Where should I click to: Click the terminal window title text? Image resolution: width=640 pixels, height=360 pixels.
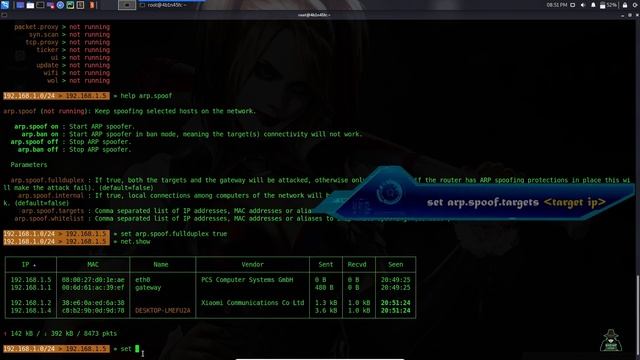(x=313, y=15)
